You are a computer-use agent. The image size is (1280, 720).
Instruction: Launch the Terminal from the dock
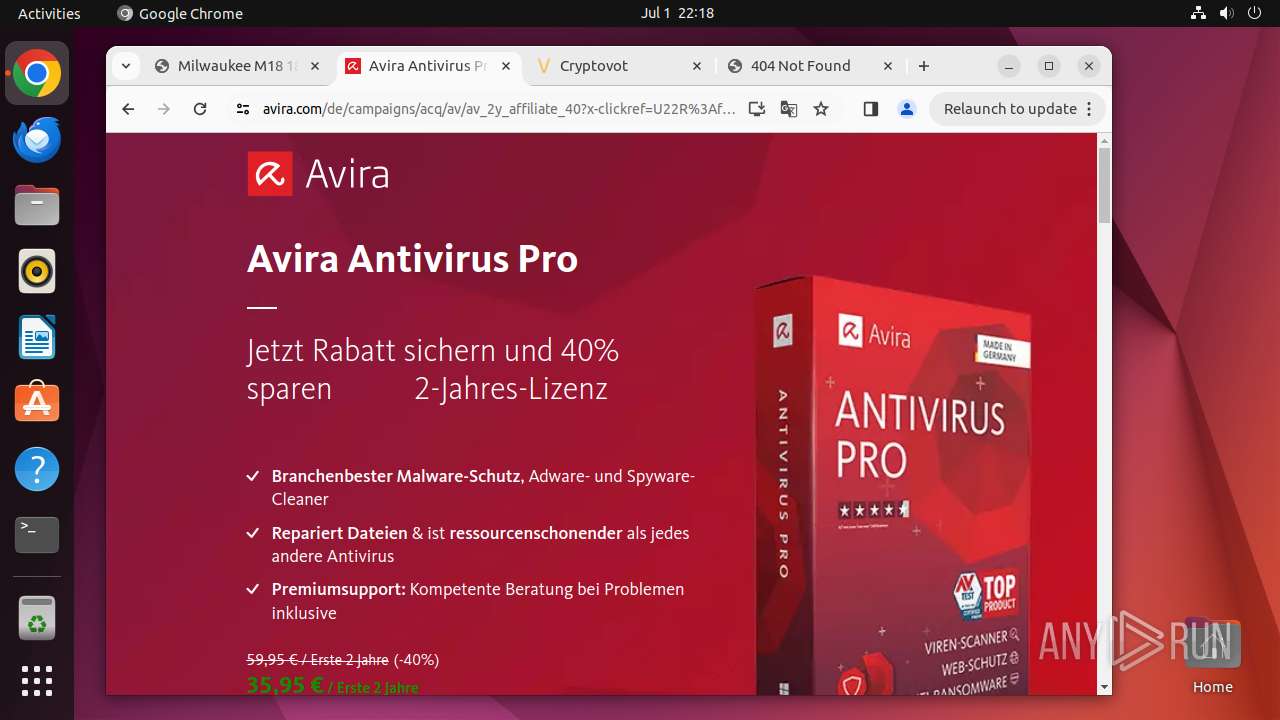pos(37,535)
